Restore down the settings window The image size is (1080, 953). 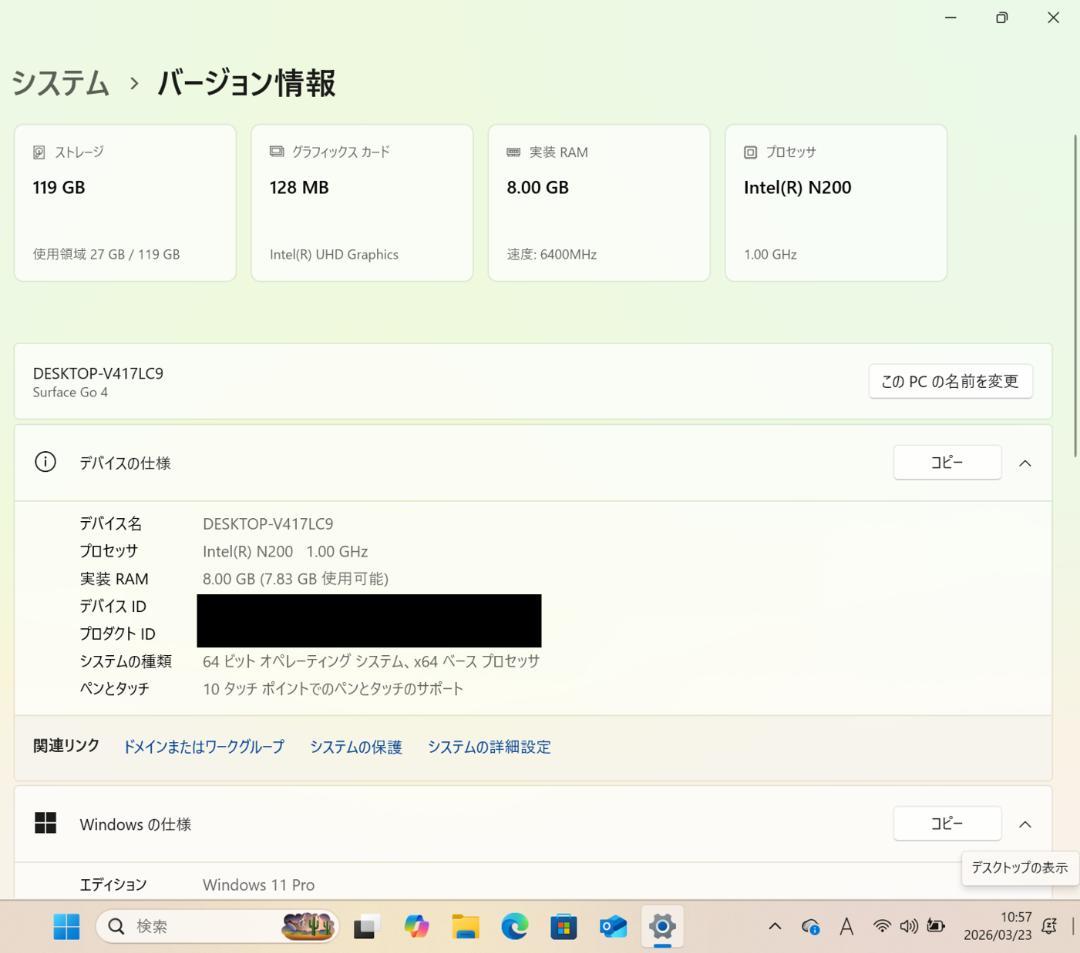(x=1002, y=17)
